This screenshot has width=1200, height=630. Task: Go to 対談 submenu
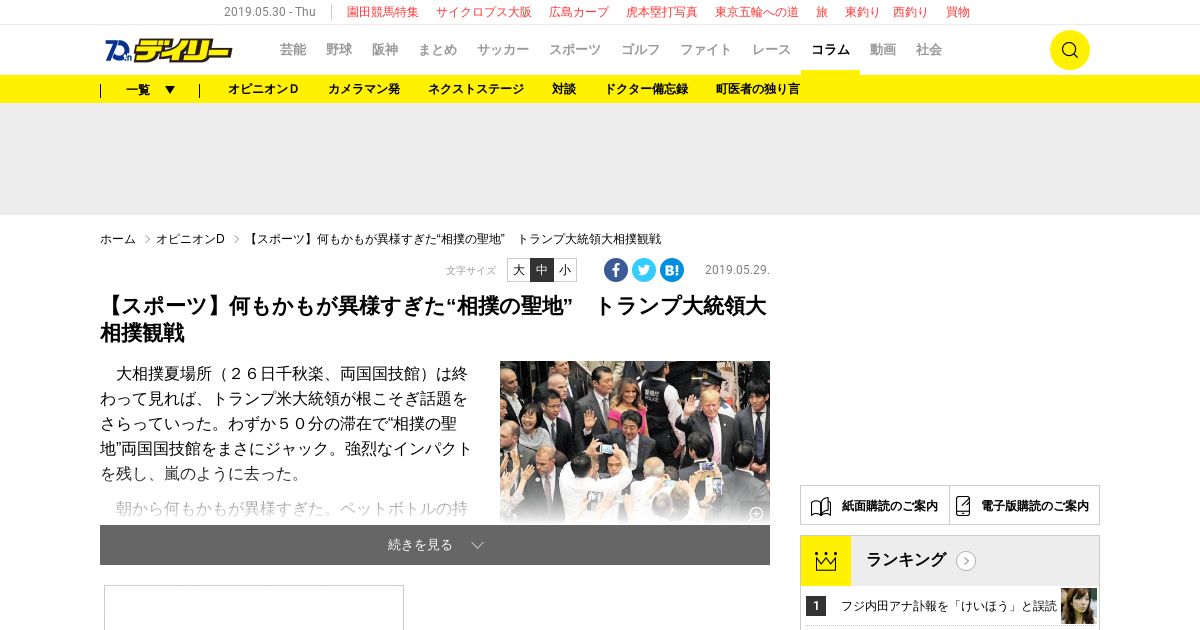[564, 89]
